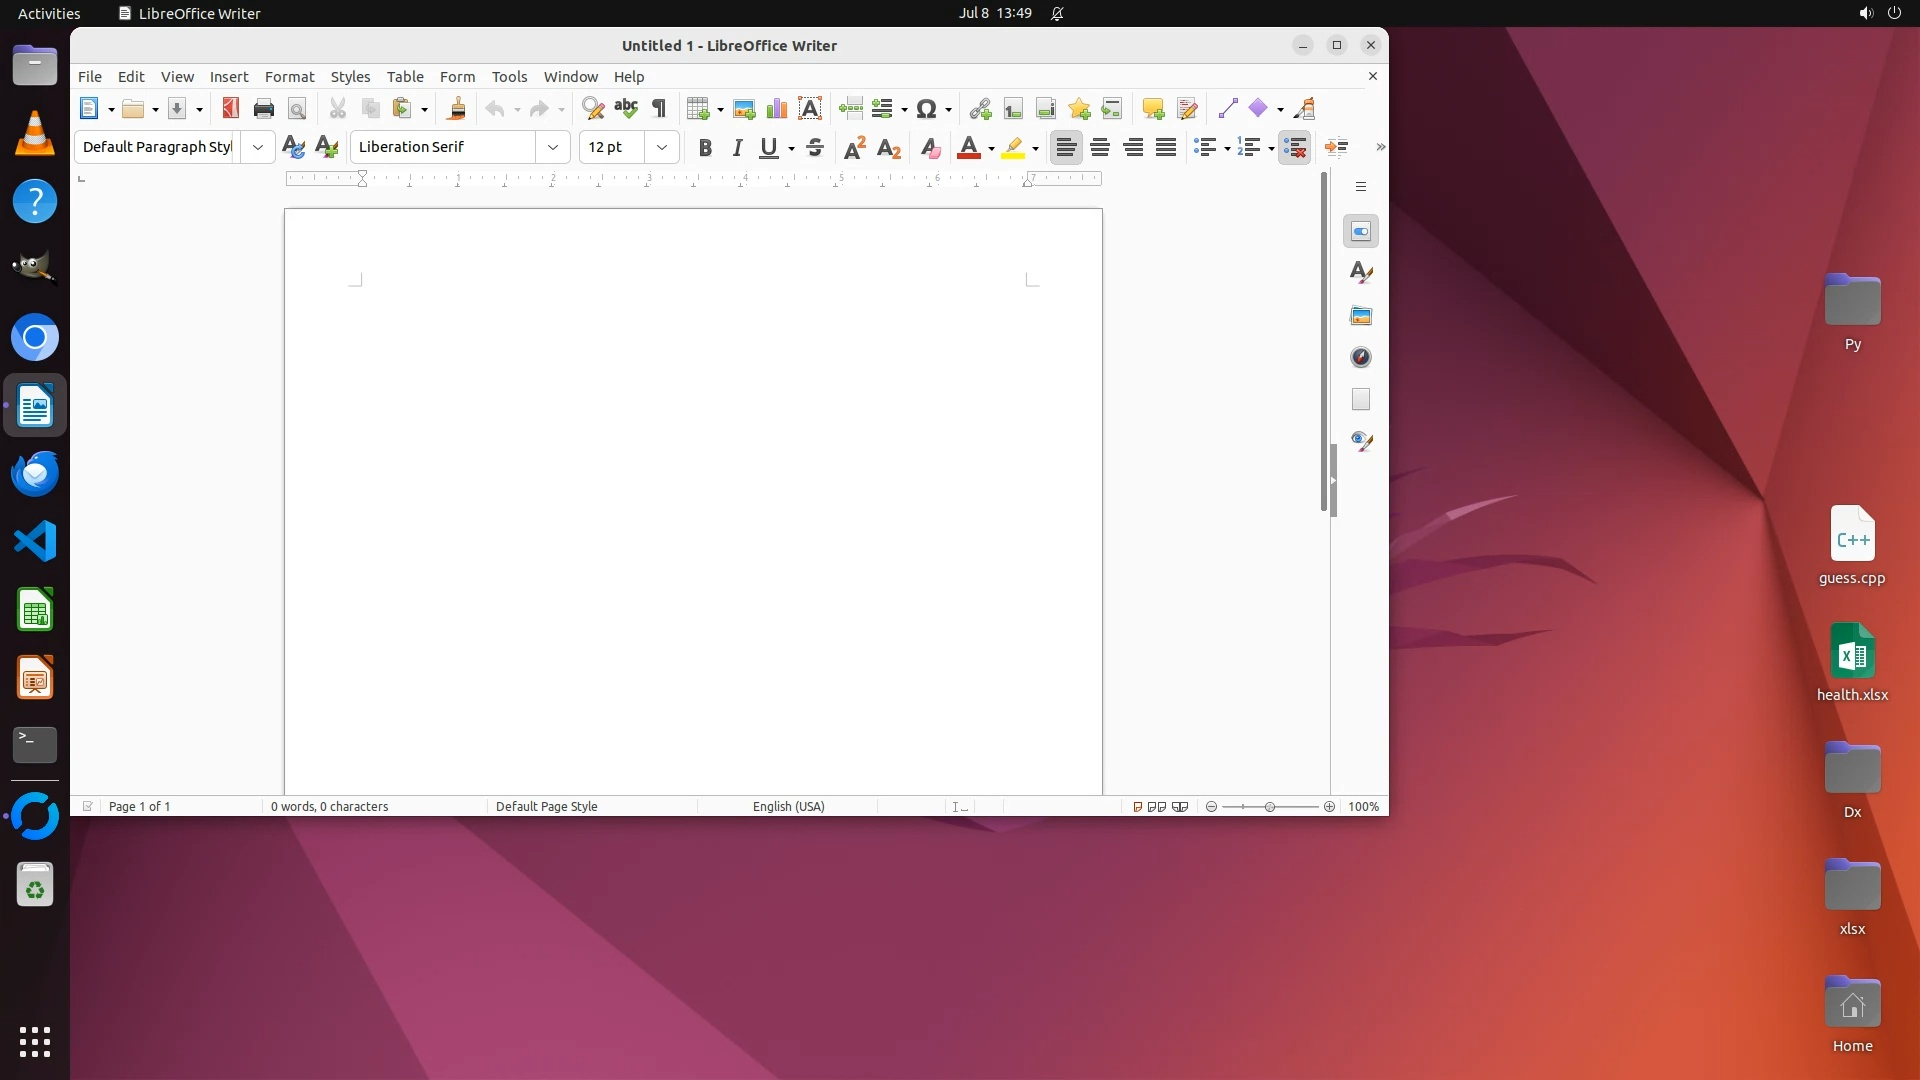Click the Clone Formatting paintbrush icon
This screenshot has height=1080, width=1920.
(457, 109)
